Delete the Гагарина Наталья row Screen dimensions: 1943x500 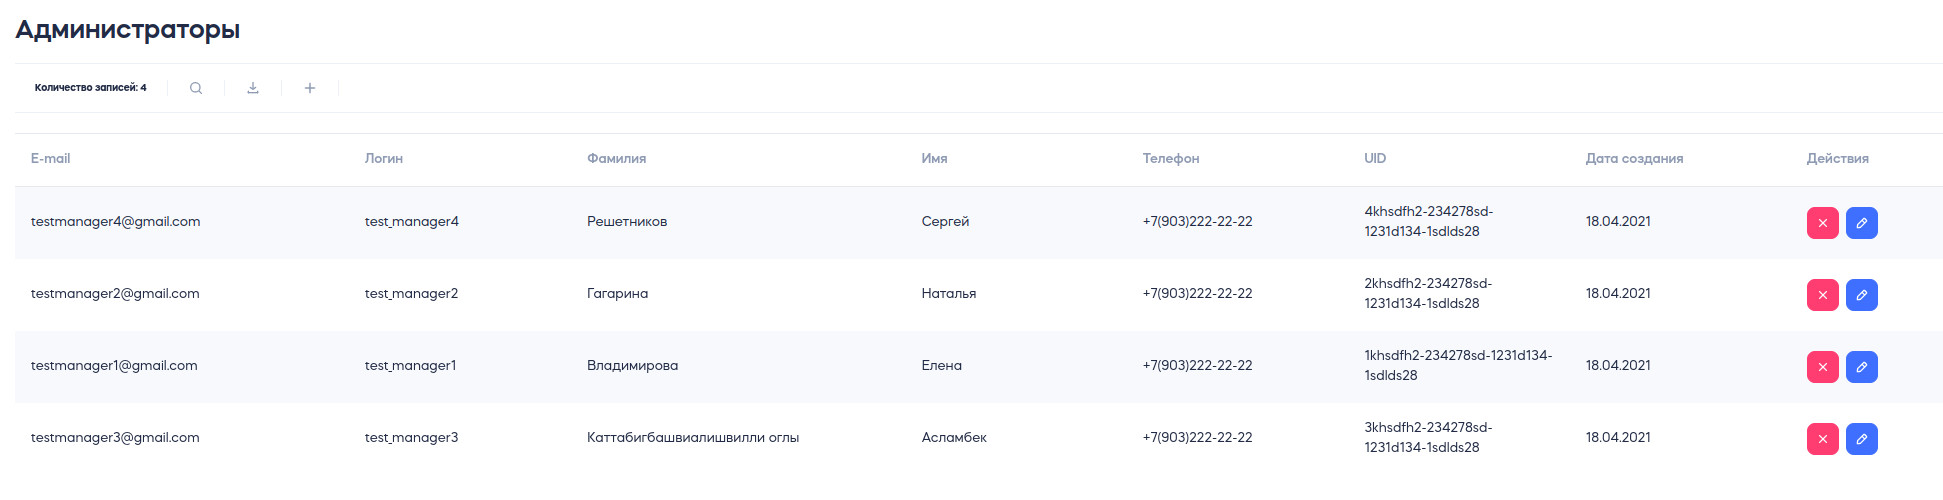pos(1823,295)
